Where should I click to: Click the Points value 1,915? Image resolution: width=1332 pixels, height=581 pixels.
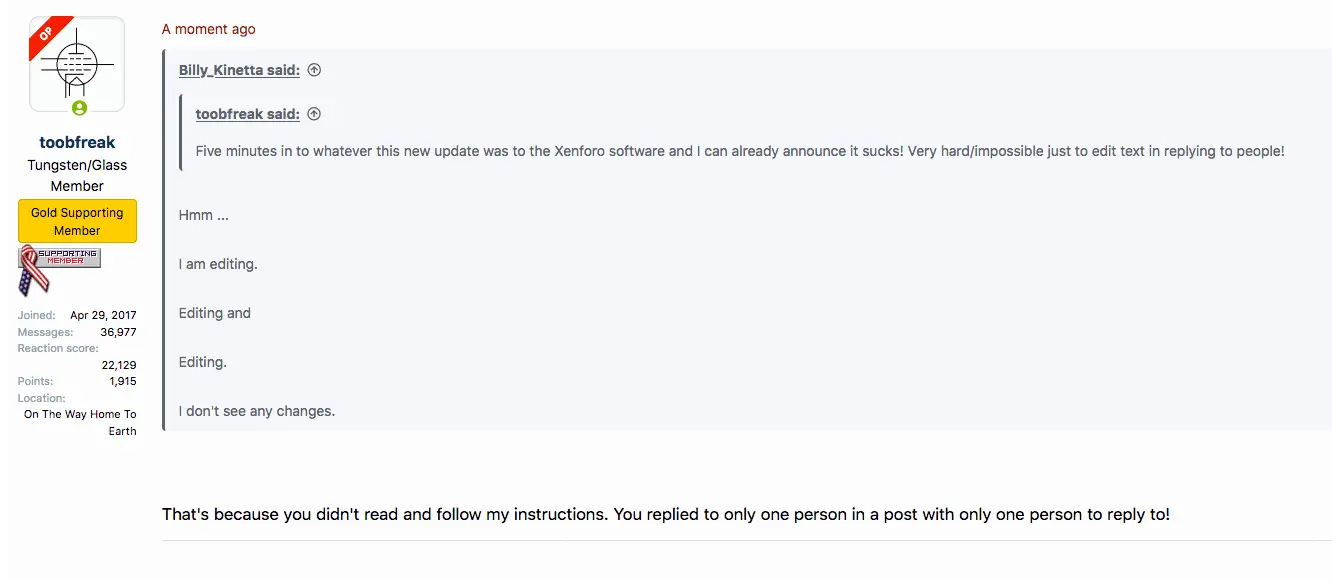122,381
